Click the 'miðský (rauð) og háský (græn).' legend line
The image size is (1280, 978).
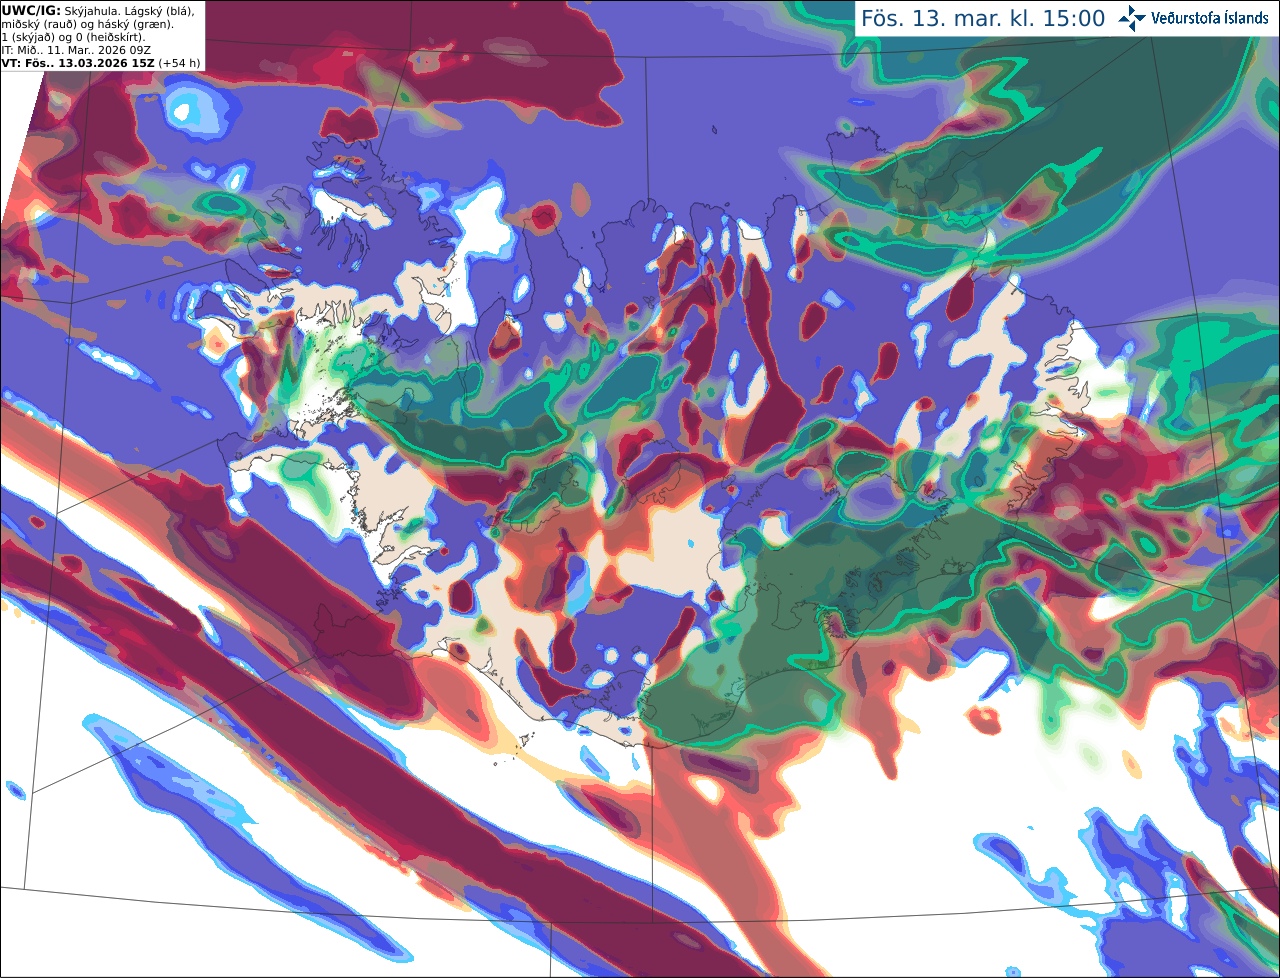pyautogui.click(x=87, y=24)
